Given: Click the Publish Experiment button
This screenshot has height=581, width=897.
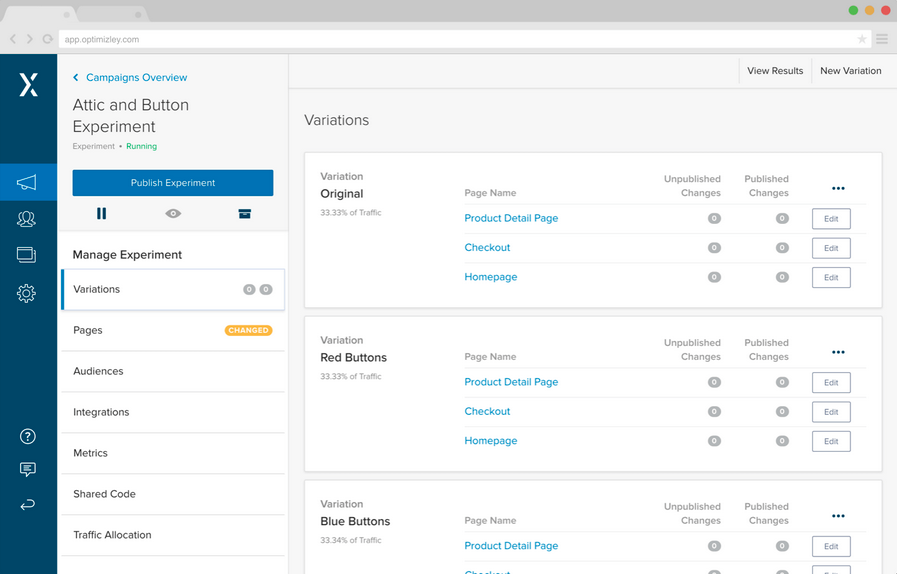Looking at the screenshot, I should [x=173, y=183].
